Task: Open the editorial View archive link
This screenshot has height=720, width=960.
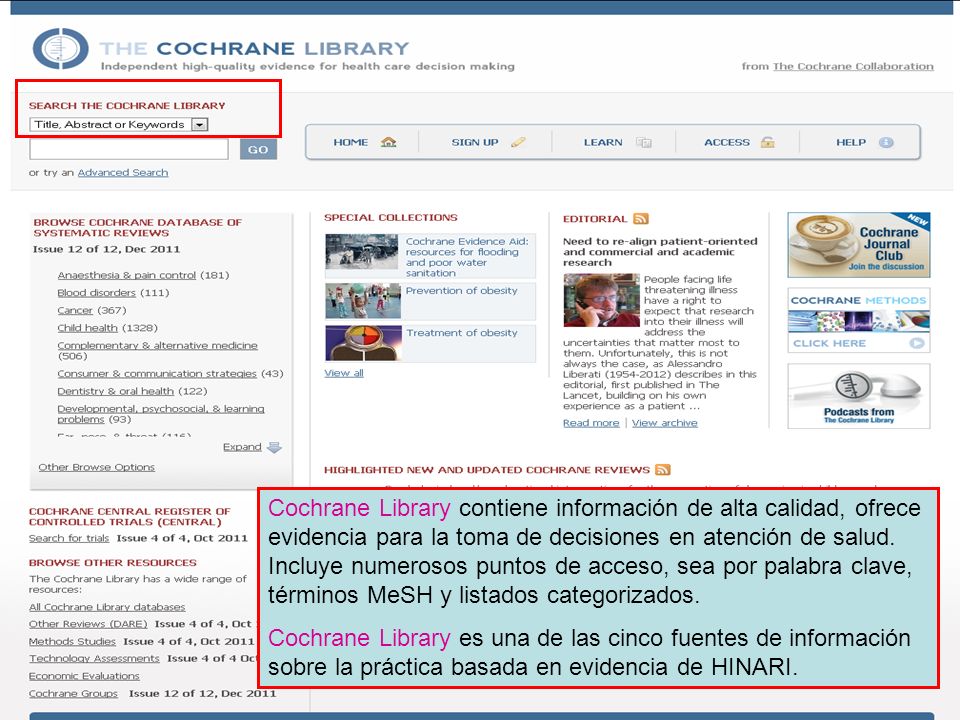Action: tap(665, 423)
